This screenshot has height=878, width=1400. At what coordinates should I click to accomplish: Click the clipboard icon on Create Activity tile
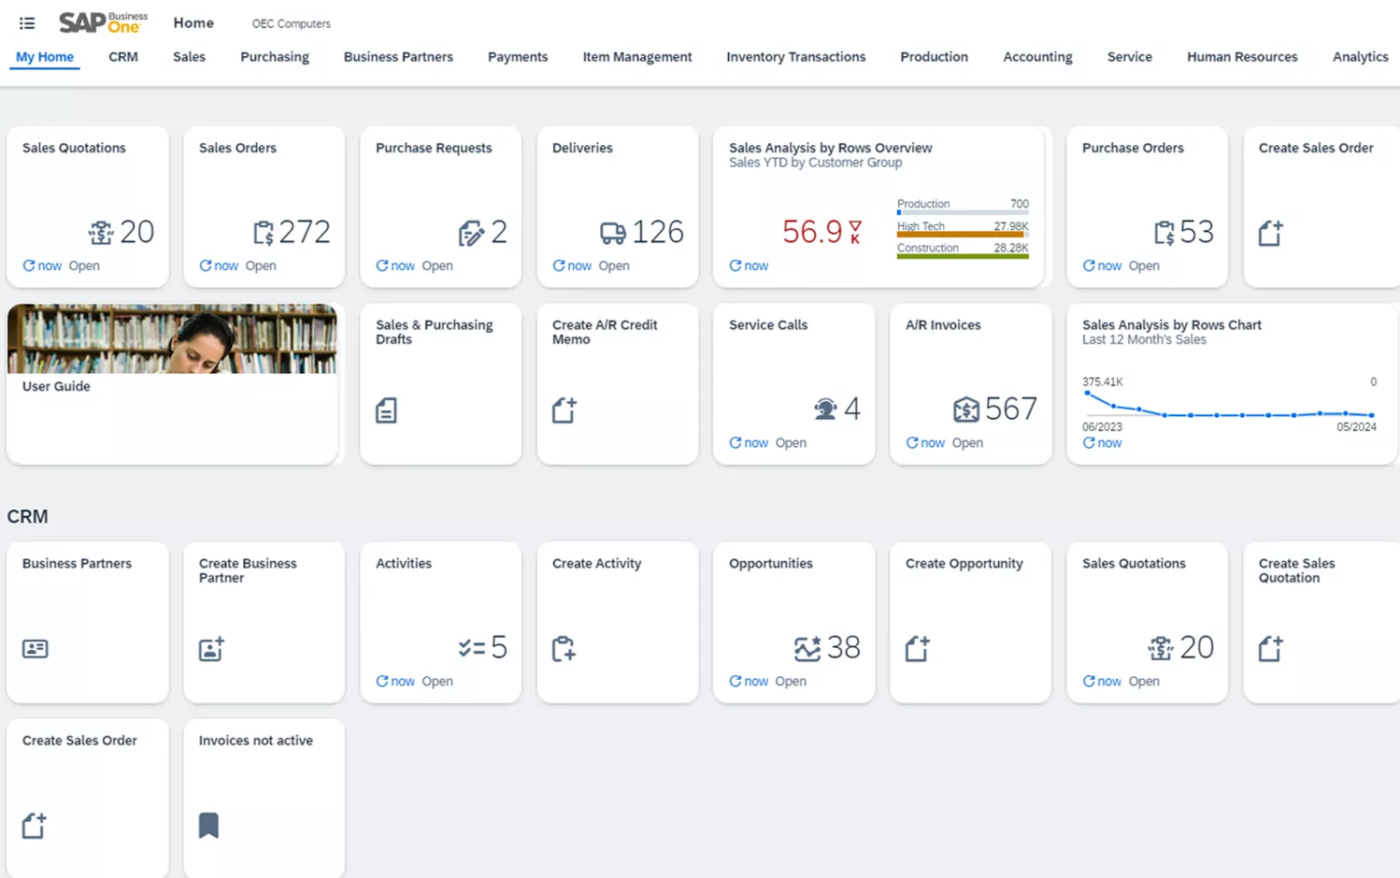point(564,648)
